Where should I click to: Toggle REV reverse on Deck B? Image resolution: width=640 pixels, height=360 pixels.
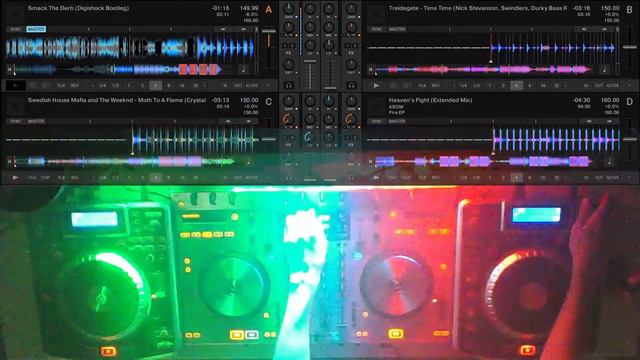click(x=436, y=86)
